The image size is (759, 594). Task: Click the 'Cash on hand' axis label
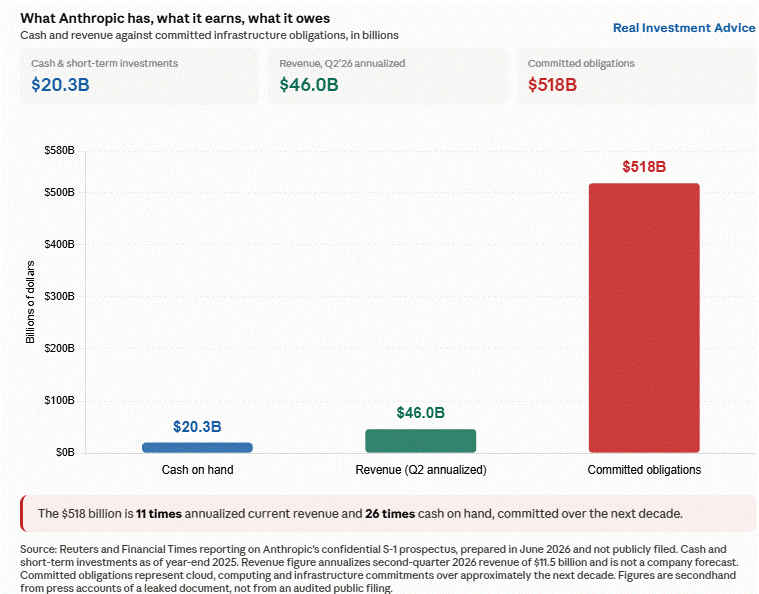pyautogui.click(x=197, y=470)
